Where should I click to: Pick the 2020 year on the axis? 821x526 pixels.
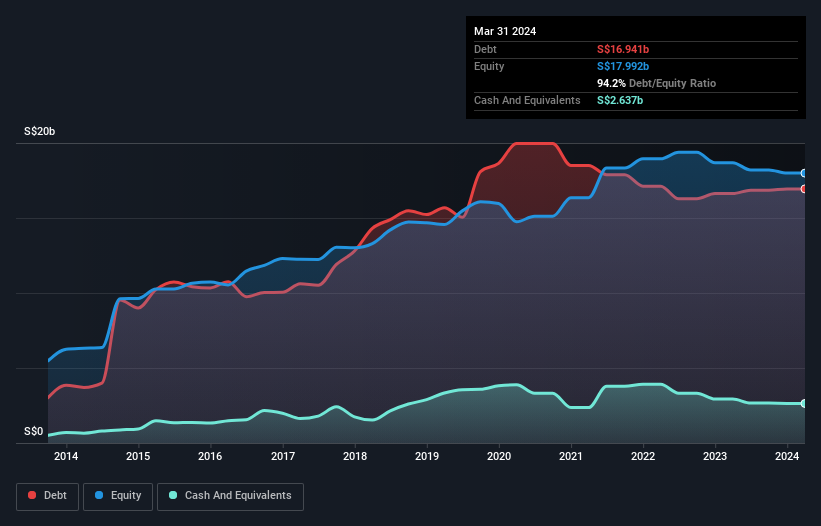pos(499,457)
